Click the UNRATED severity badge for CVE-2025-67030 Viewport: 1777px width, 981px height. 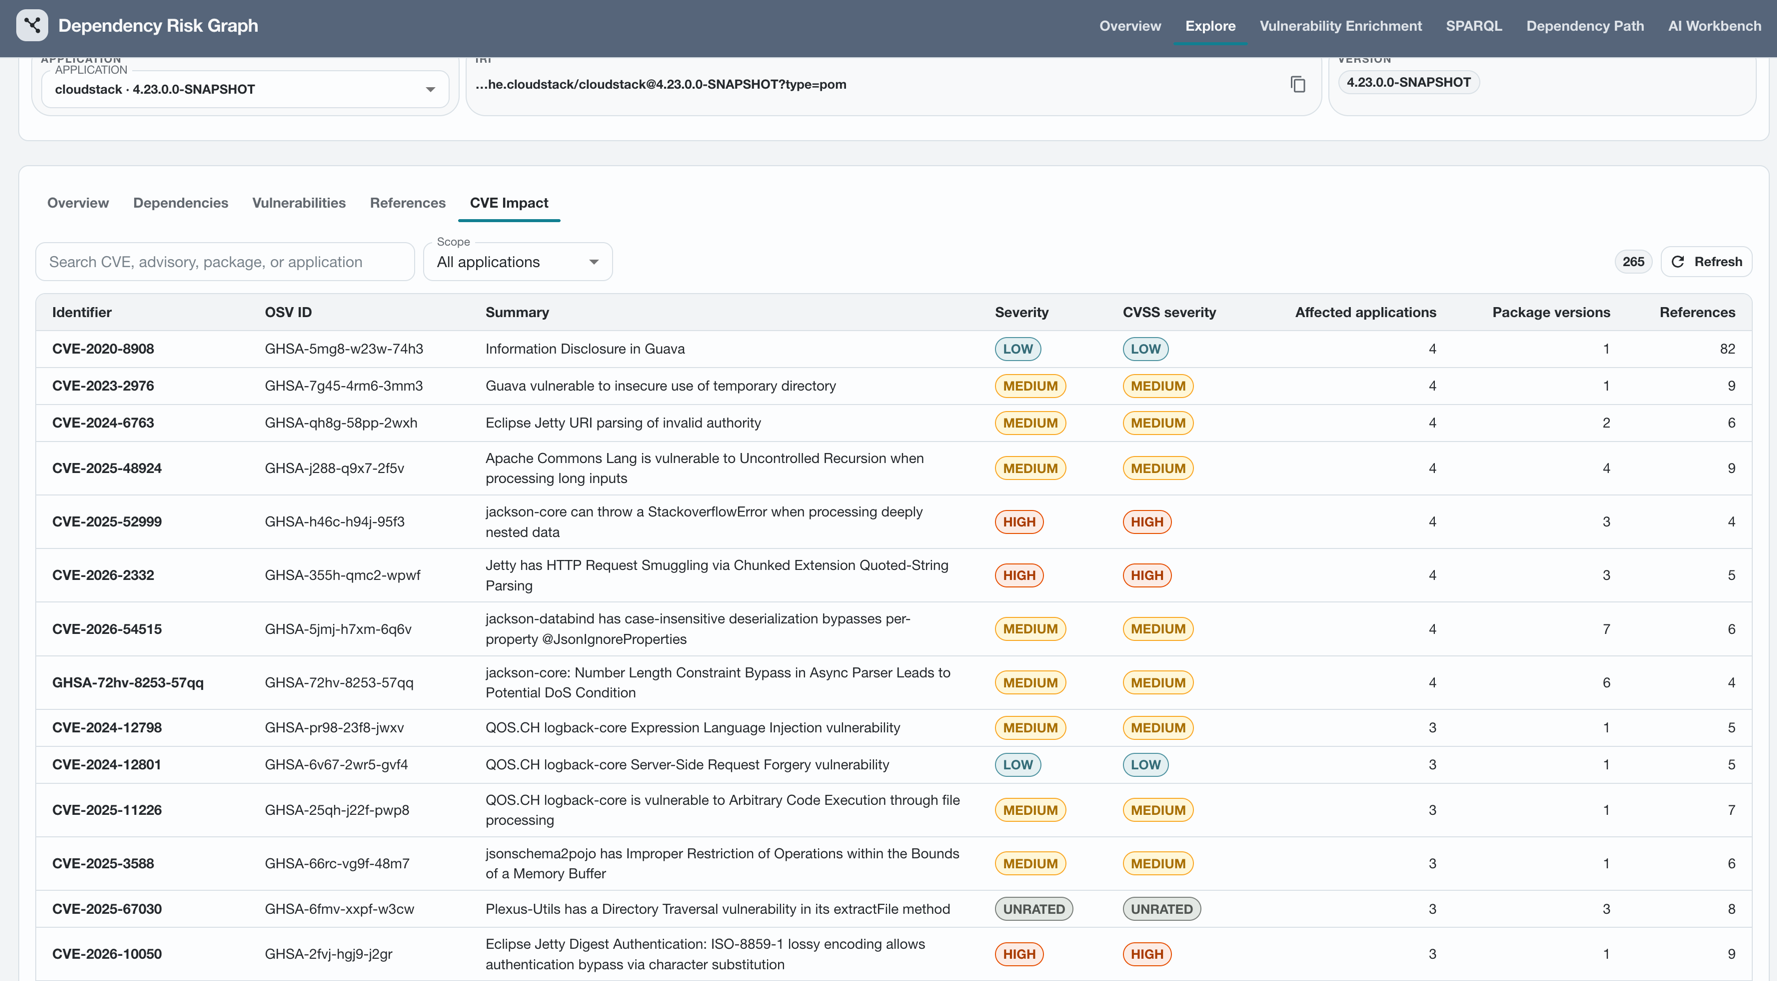coord(1033,909)
